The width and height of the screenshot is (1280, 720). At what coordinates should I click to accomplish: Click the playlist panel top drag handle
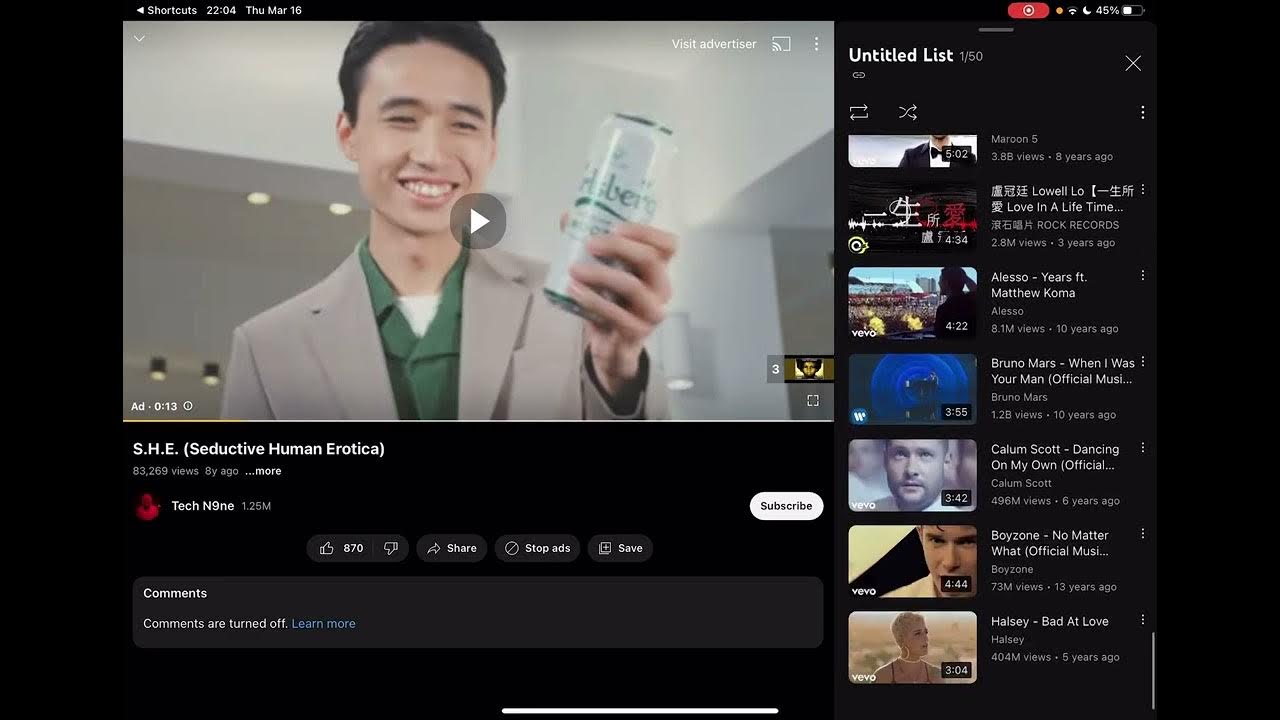tap(995, 30)
